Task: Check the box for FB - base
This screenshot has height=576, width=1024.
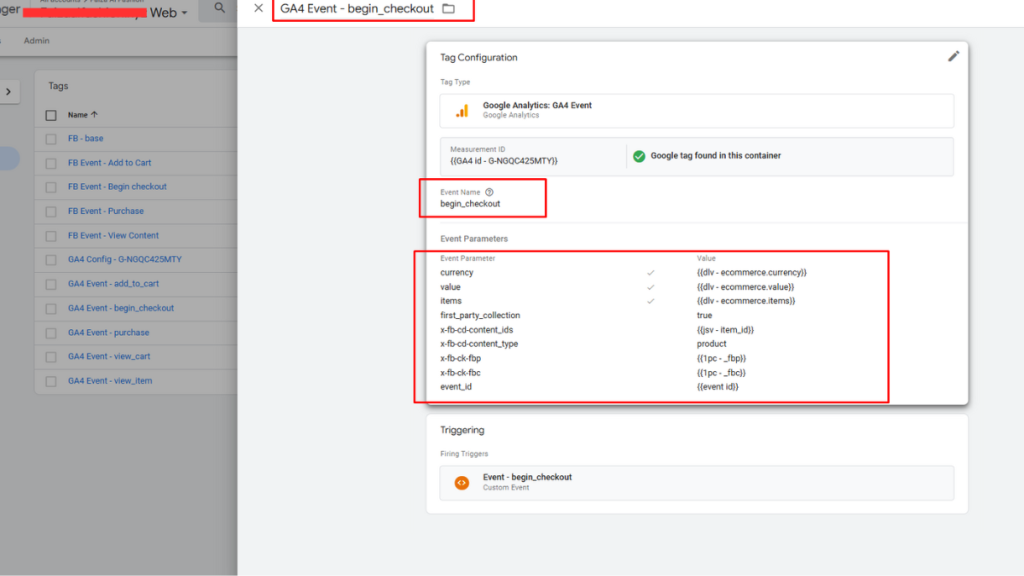Action: (x=51, y=139)
